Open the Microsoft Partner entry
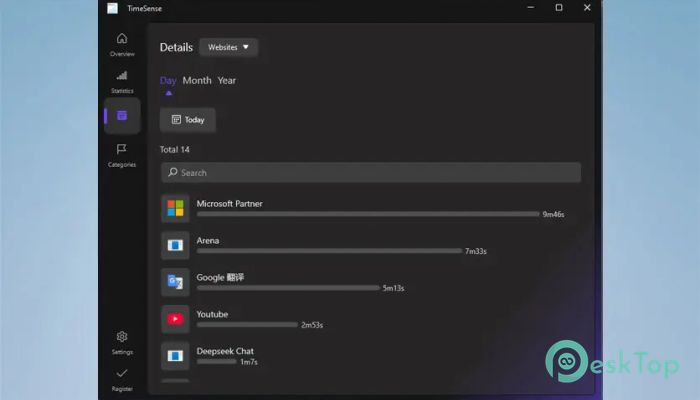 371,208
